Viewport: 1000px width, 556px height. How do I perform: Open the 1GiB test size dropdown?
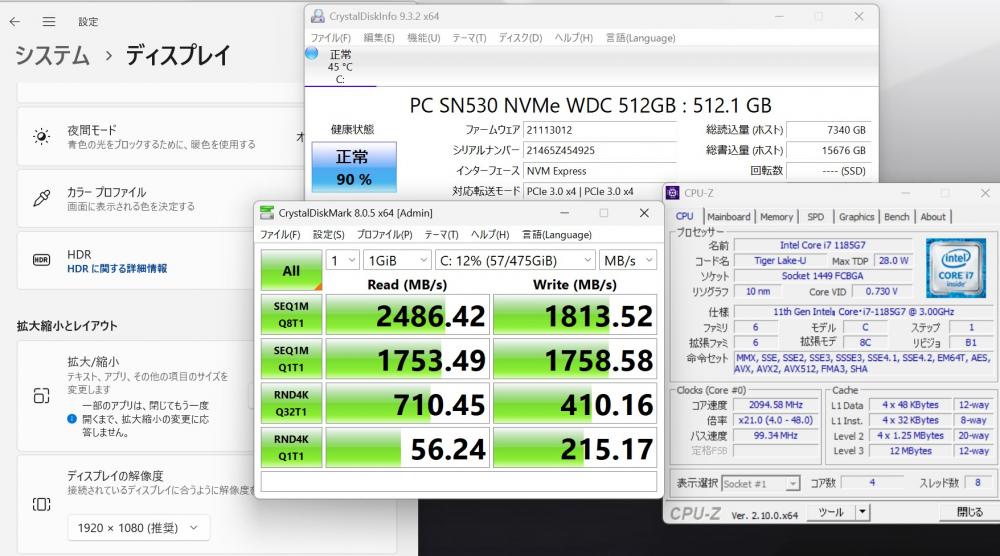(x=397, y=260)
